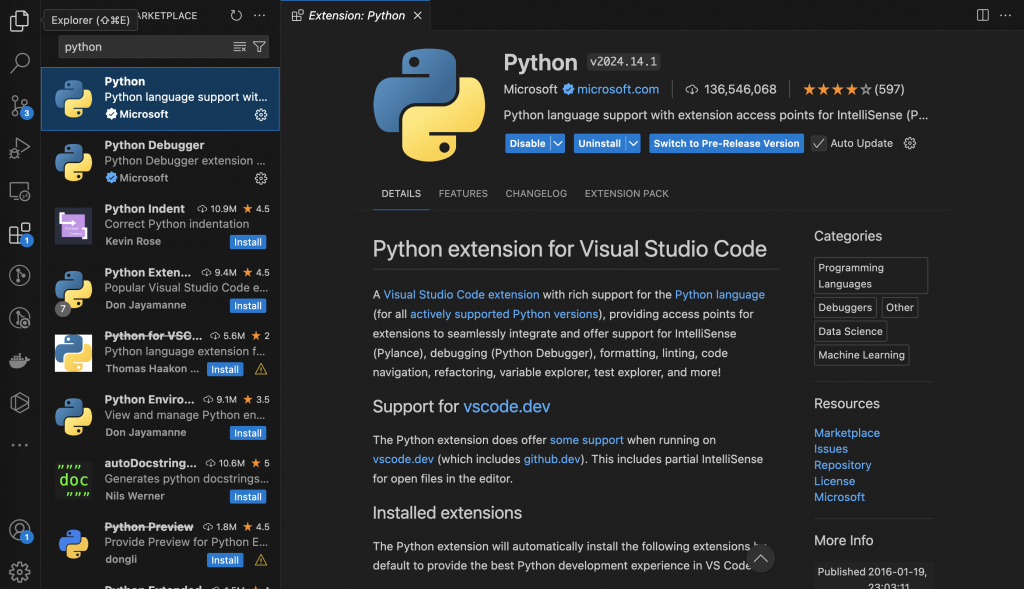Close the Extension: Python editor tab
The width and height of the screenshot is (1024, 589).
click(x=418, y=15)
